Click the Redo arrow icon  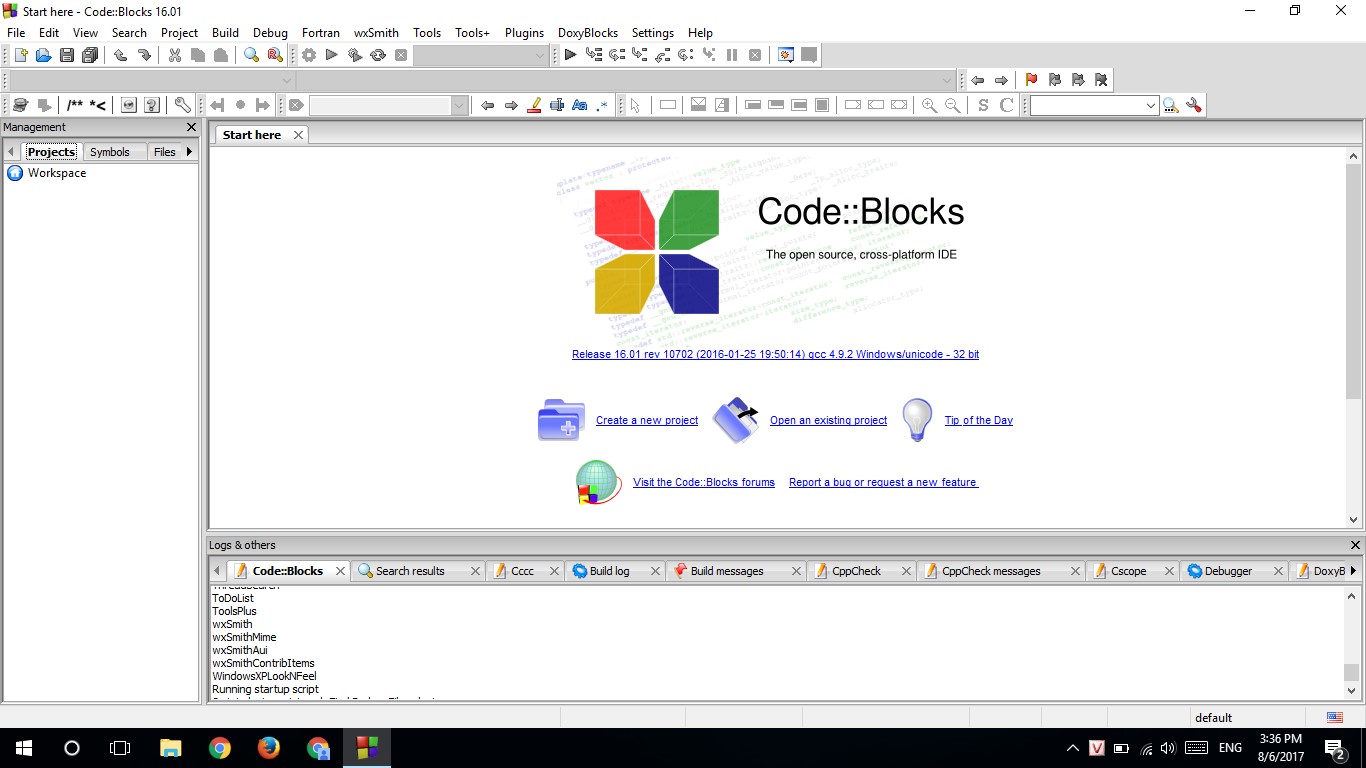coord(144,55)
